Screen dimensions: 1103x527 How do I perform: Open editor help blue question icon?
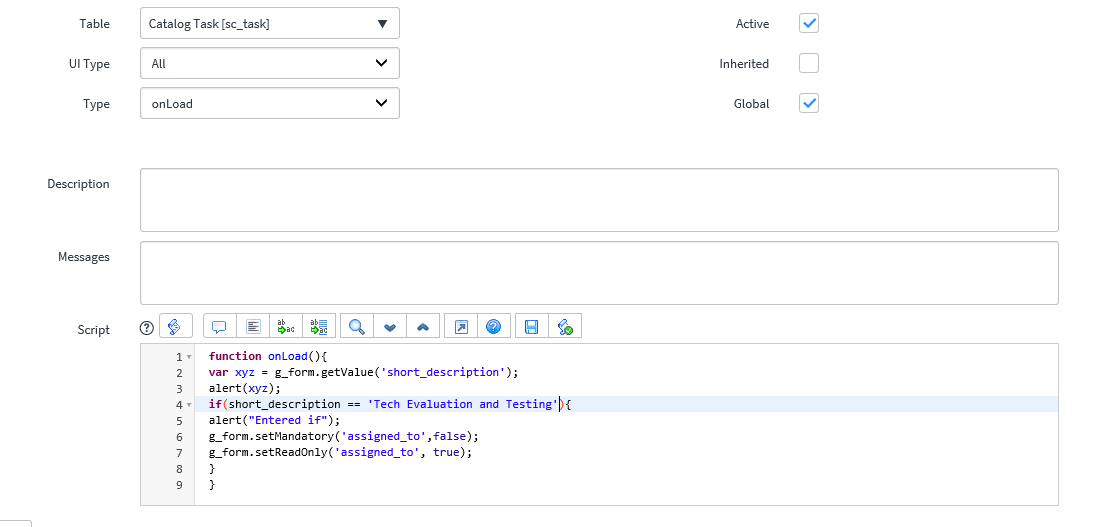pos(494,326)
